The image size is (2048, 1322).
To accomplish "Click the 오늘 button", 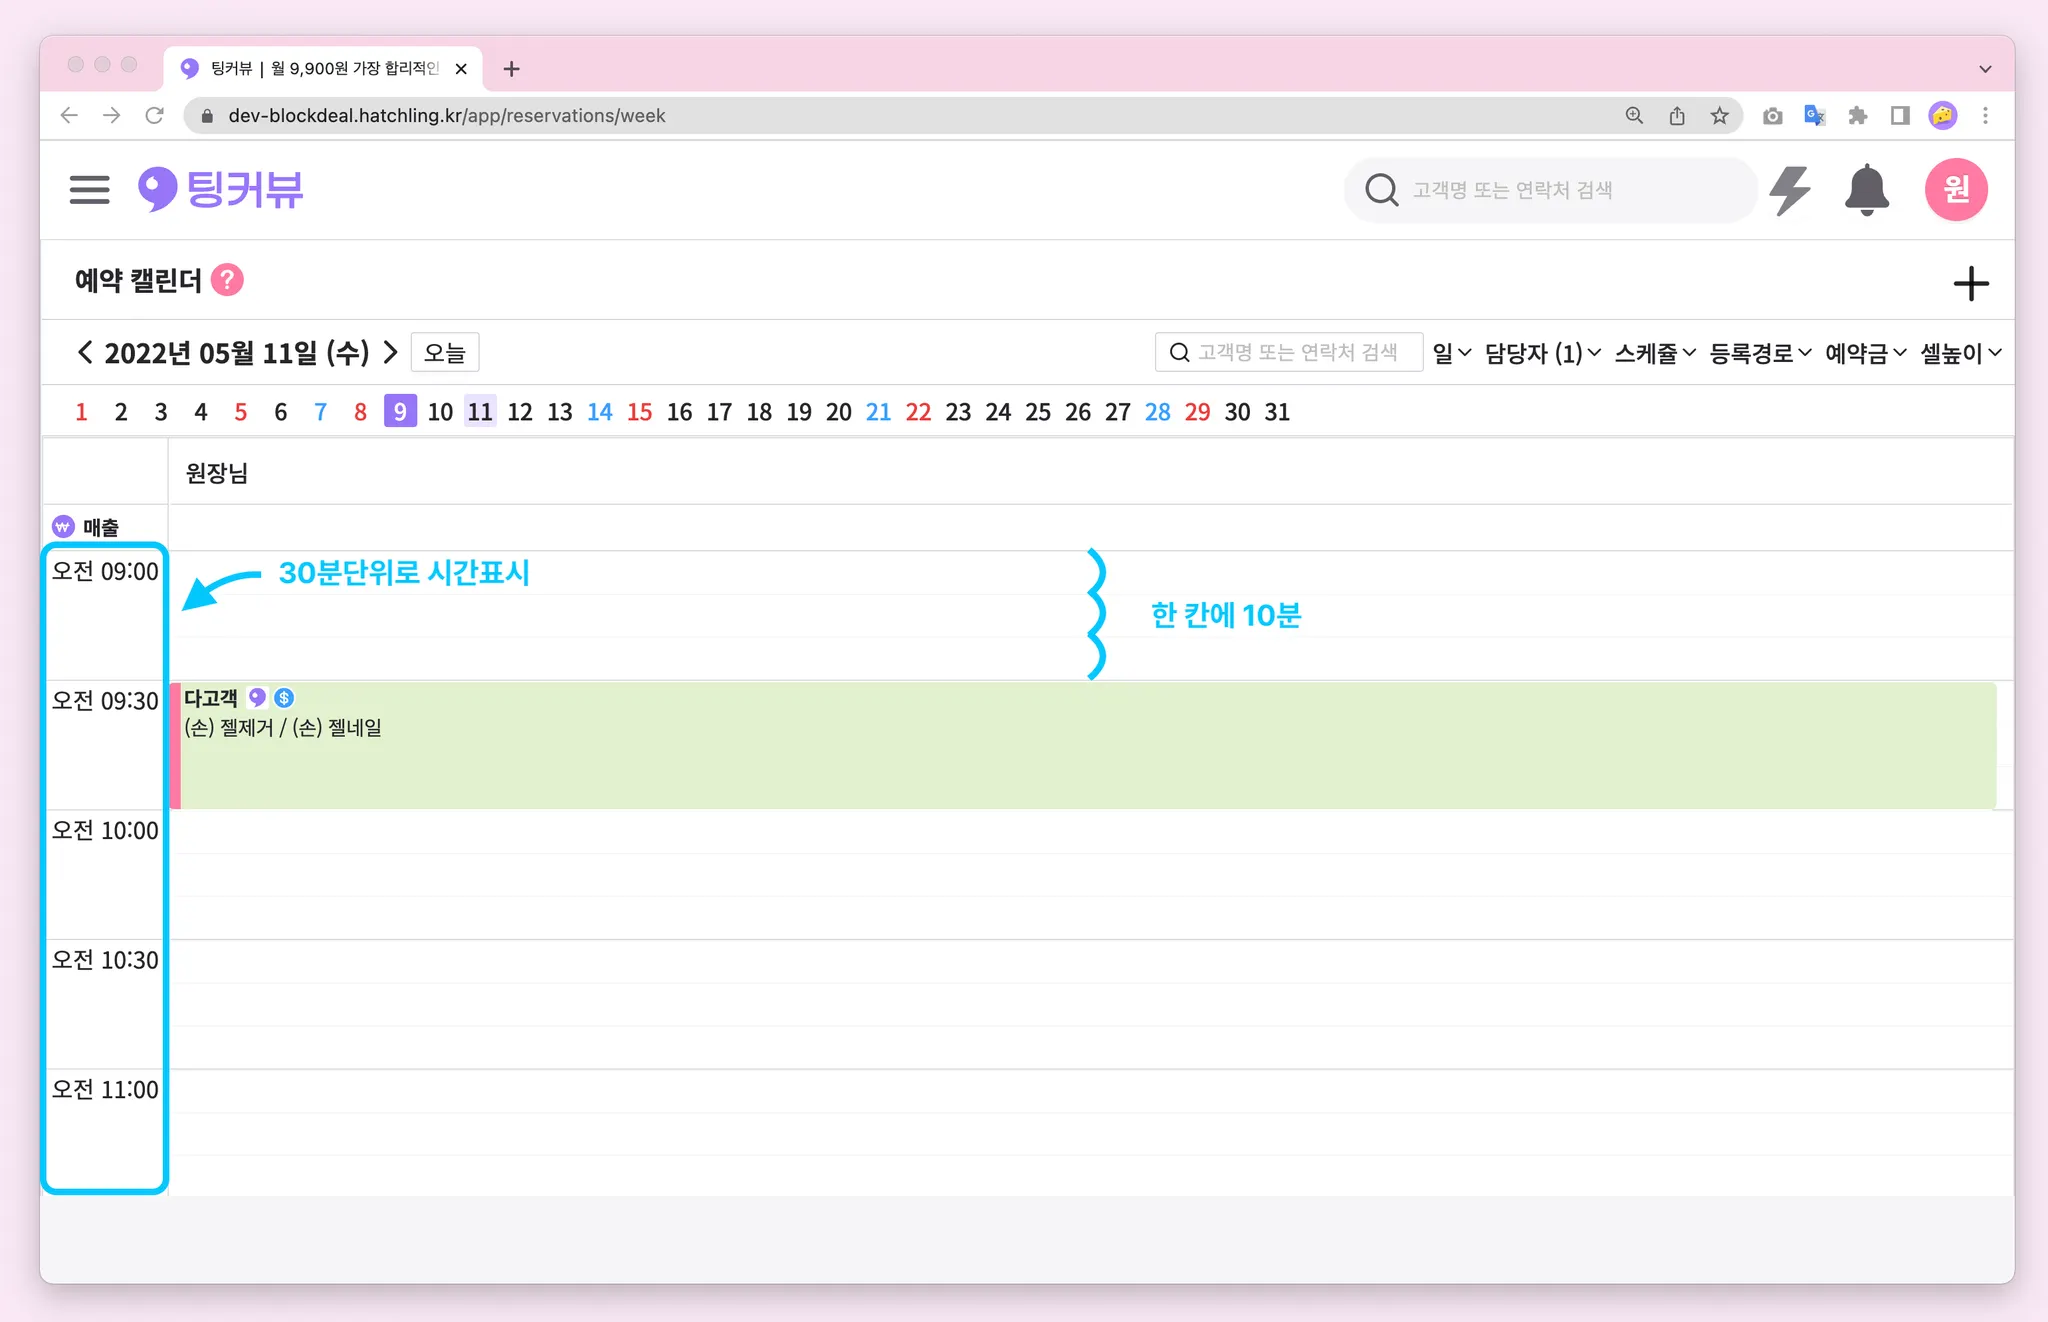I will coord(445,353).
